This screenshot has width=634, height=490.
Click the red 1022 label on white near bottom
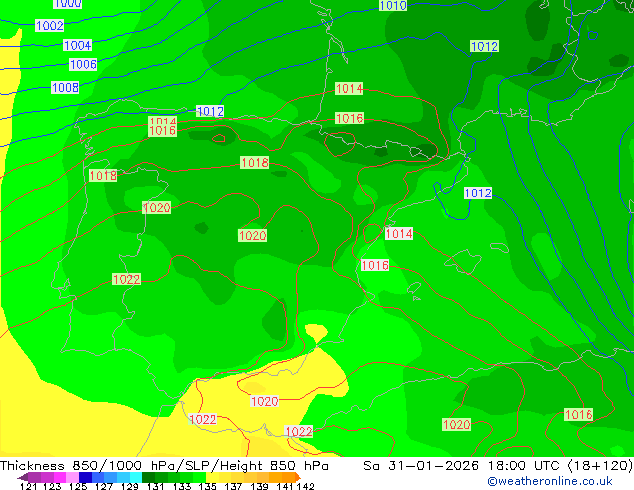click(299, 431)
